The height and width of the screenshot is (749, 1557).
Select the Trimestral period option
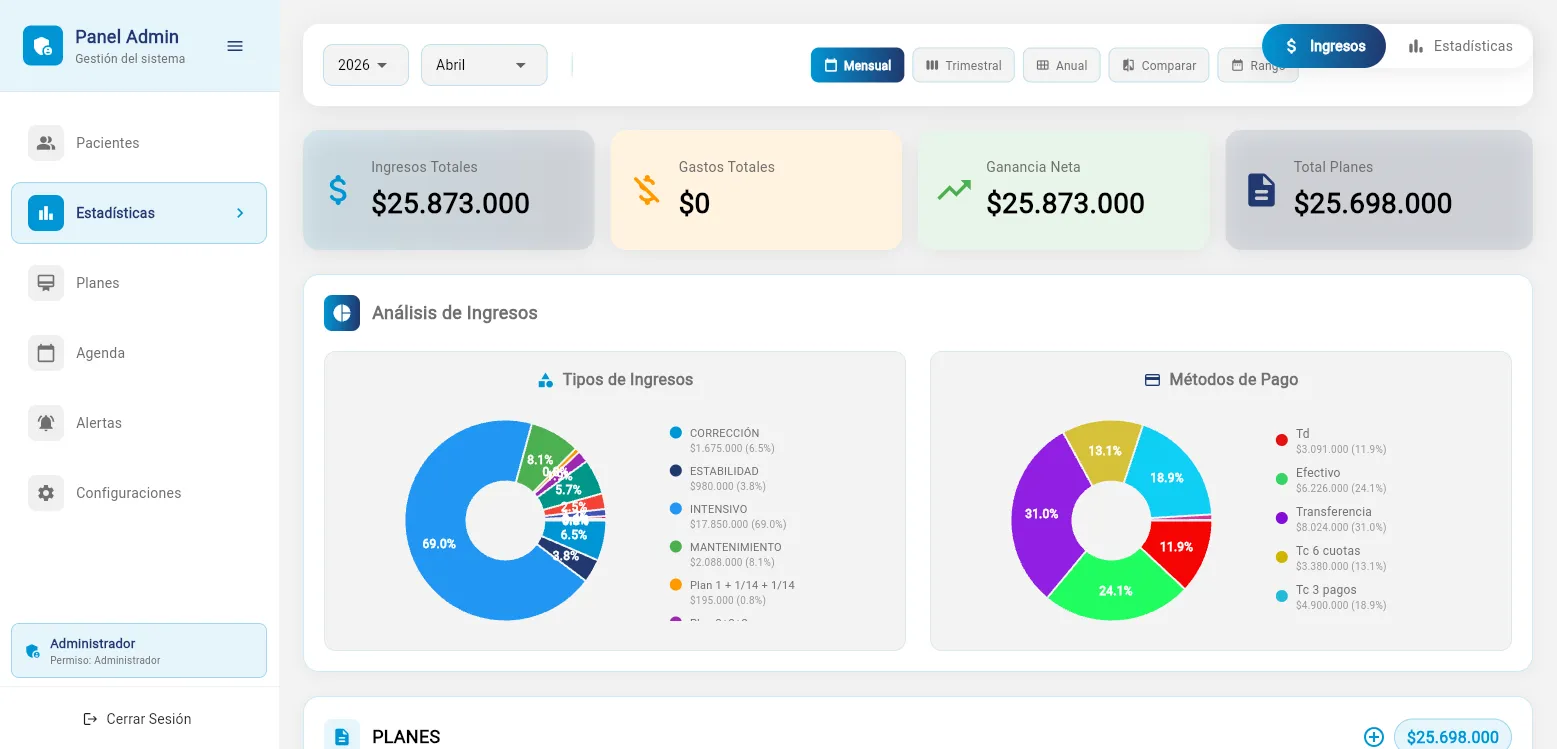pyautogui.click(x=963, y=65)
